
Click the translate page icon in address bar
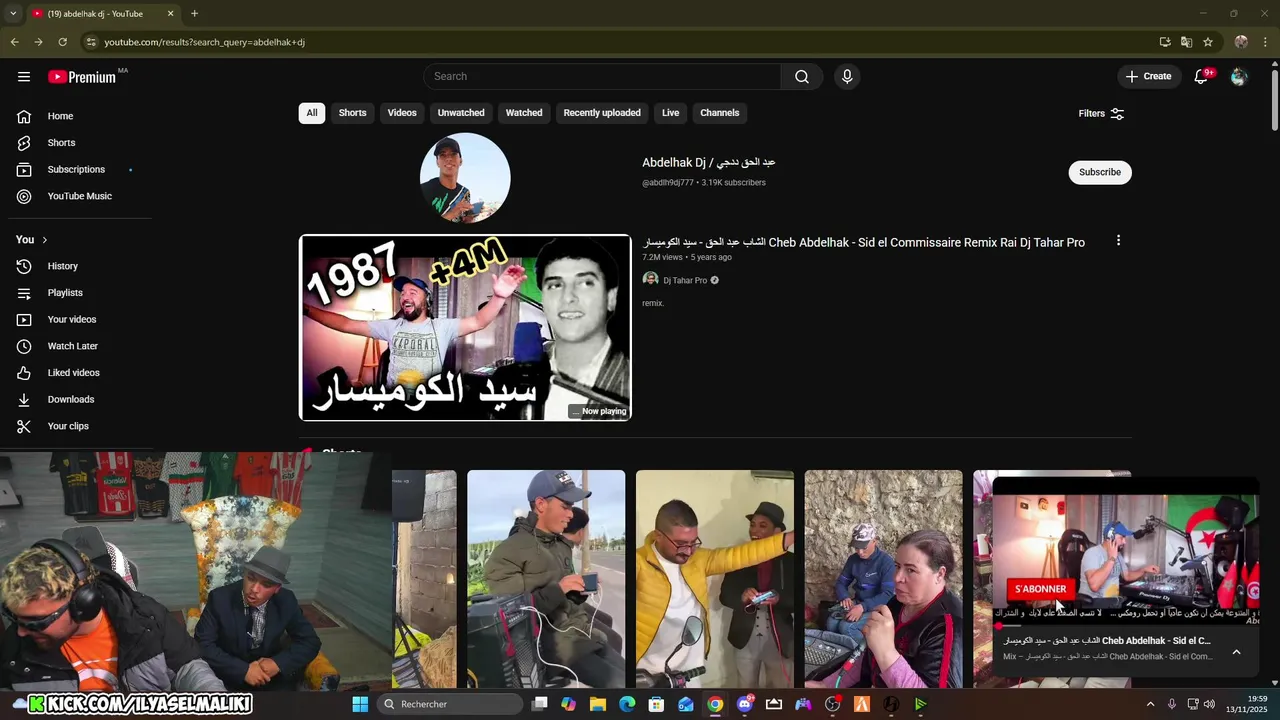coord(1186,42)
